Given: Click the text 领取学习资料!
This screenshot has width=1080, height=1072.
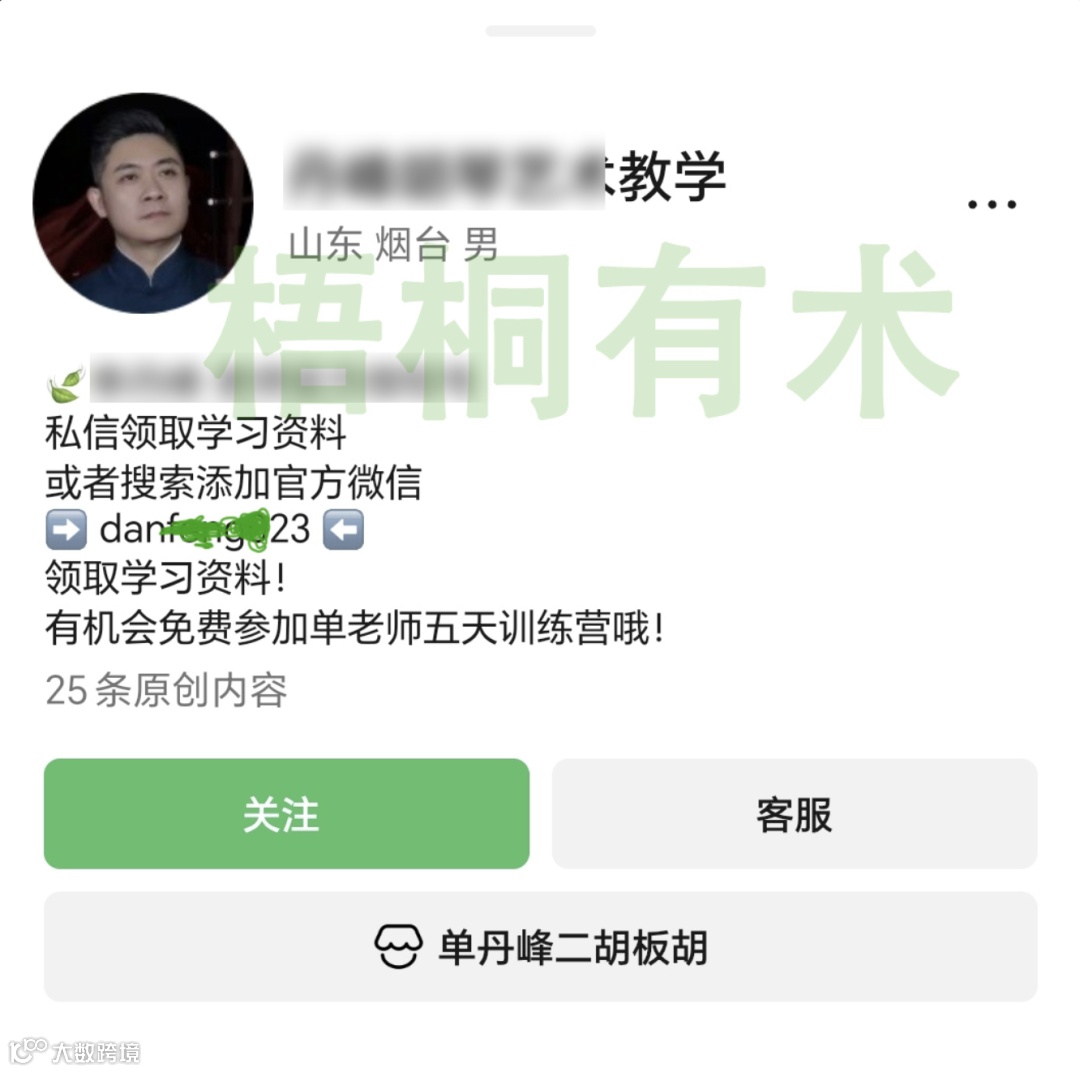Looking at the screenshot, I should point(165,578).
